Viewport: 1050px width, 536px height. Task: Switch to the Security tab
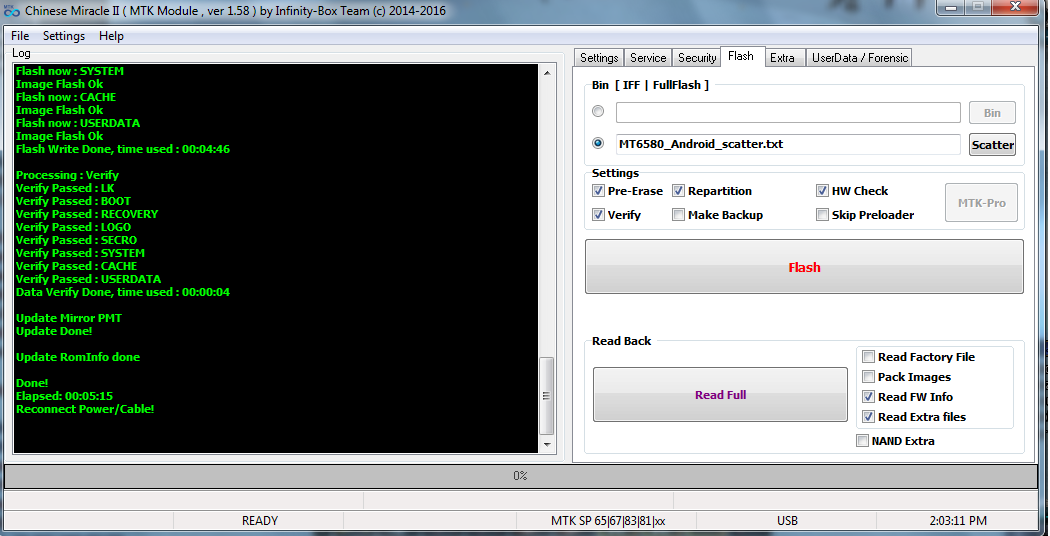(x=696, y=58)
